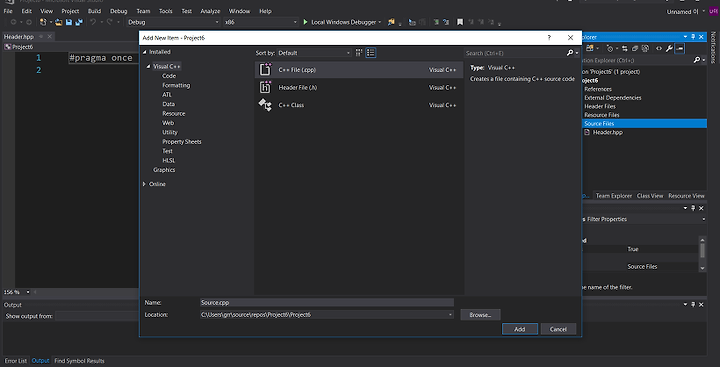This screenshot has width=720, height=367.
Task: Select the HLSL category
Action: [x=169, y=160]
